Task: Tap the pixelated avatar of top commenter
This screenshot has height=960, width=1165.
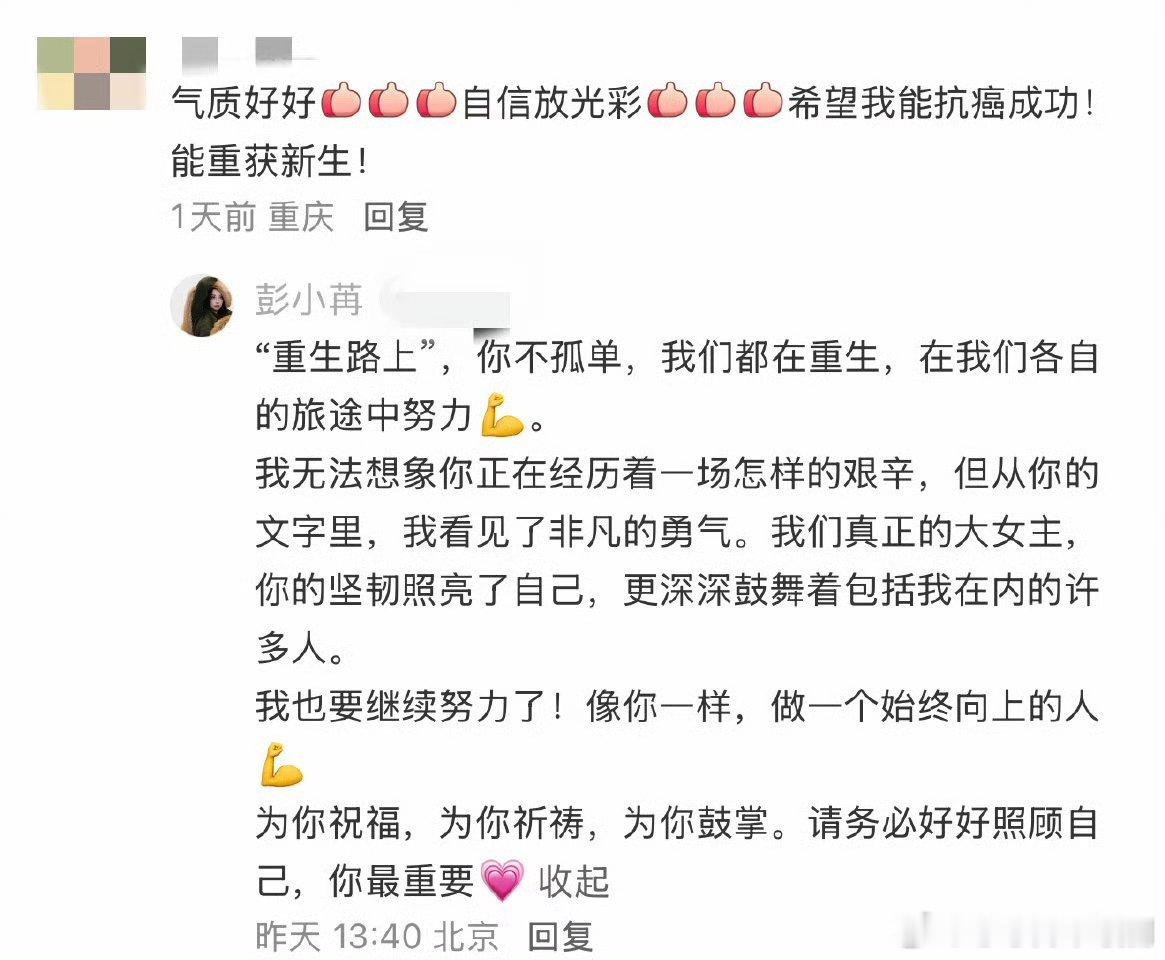Action: tap(91, 73)
